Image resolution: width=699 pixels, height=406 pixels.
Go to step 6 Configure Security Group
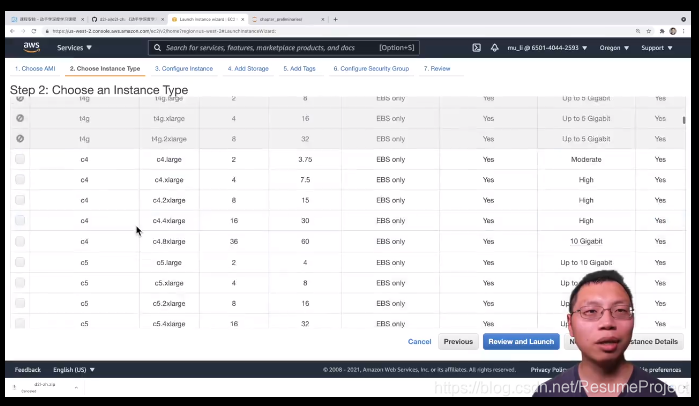pos(371,69)
